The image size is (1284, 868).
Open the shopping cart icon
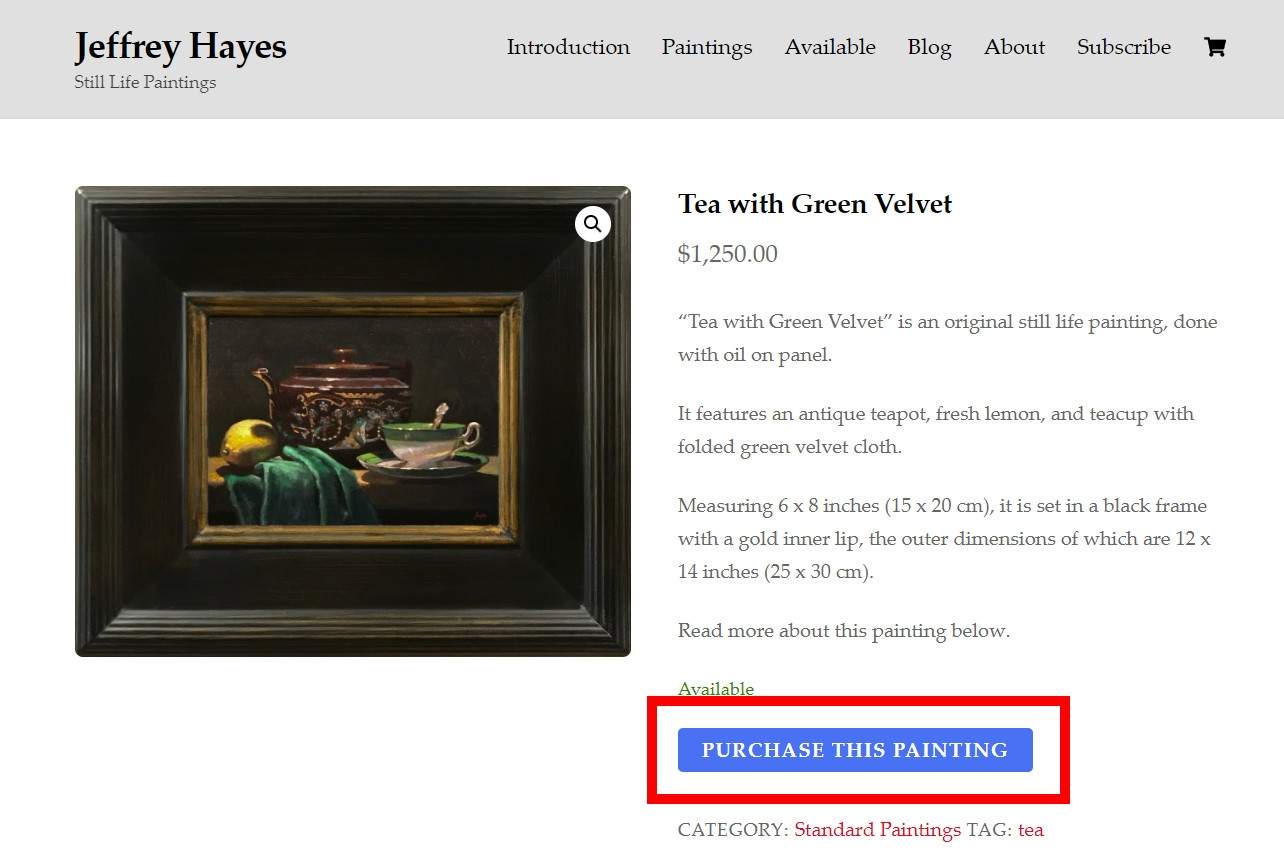pos(1215,47)
